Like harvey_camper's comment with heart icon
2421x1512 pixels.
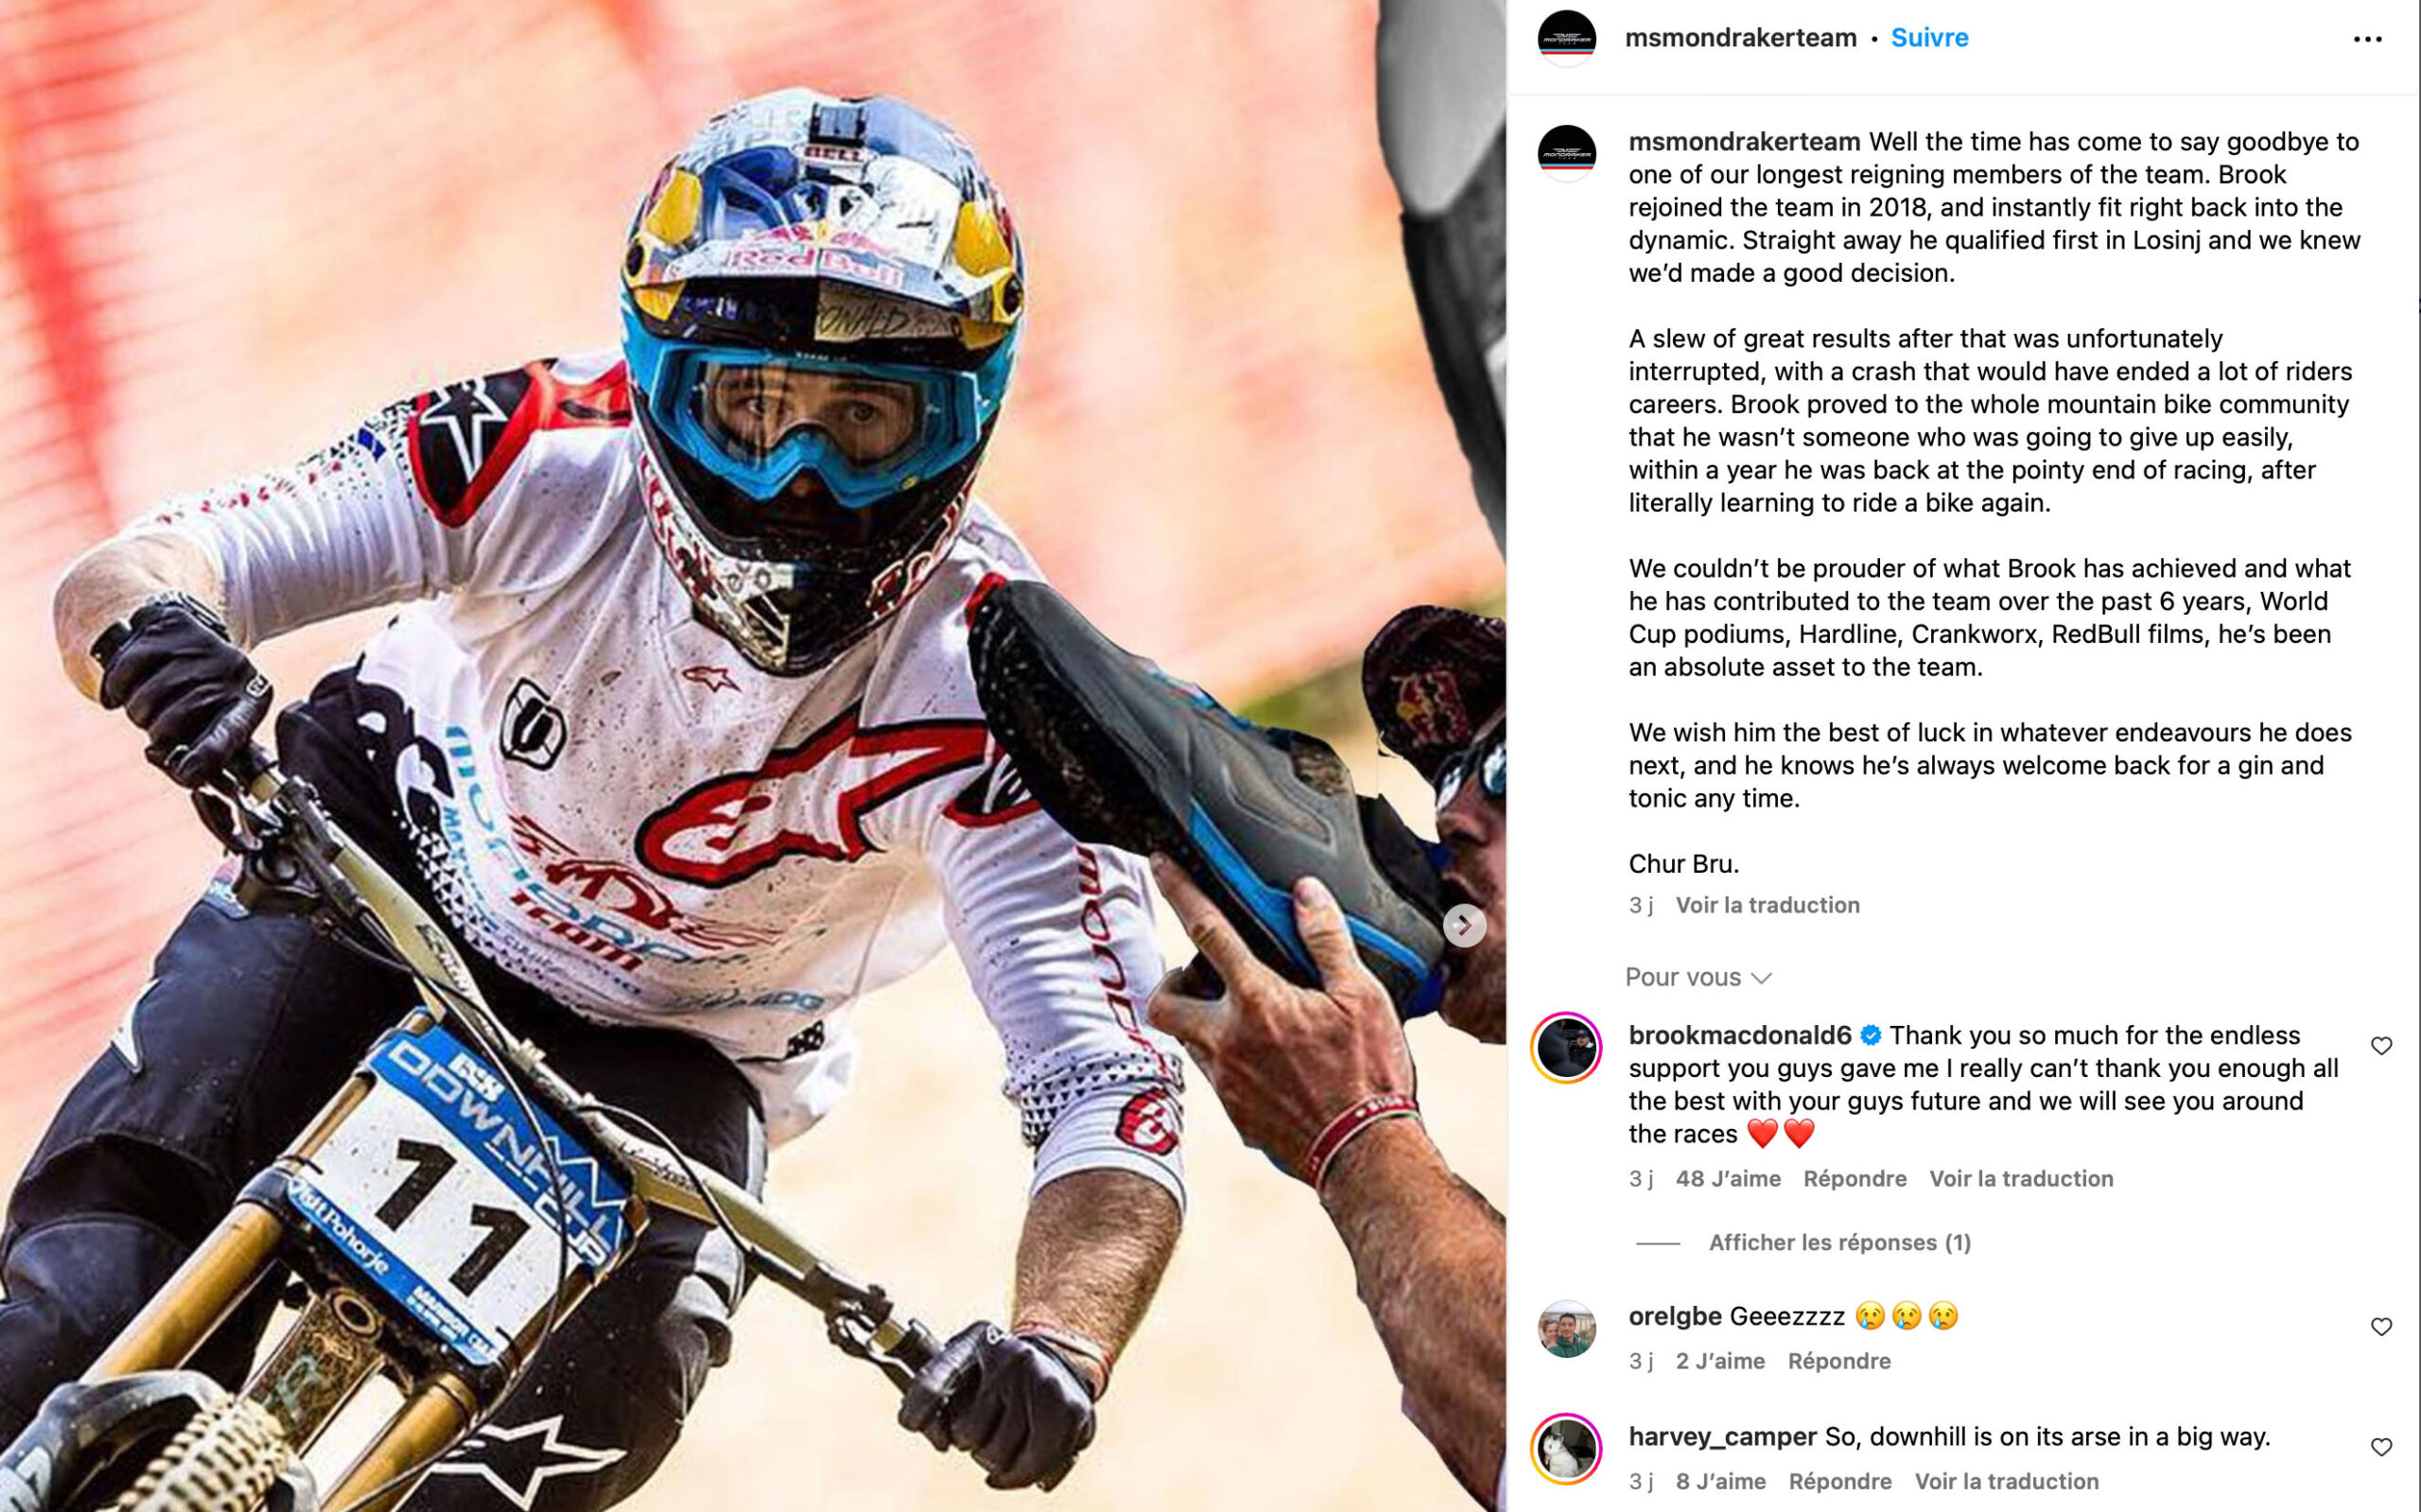(2381, 1447)
